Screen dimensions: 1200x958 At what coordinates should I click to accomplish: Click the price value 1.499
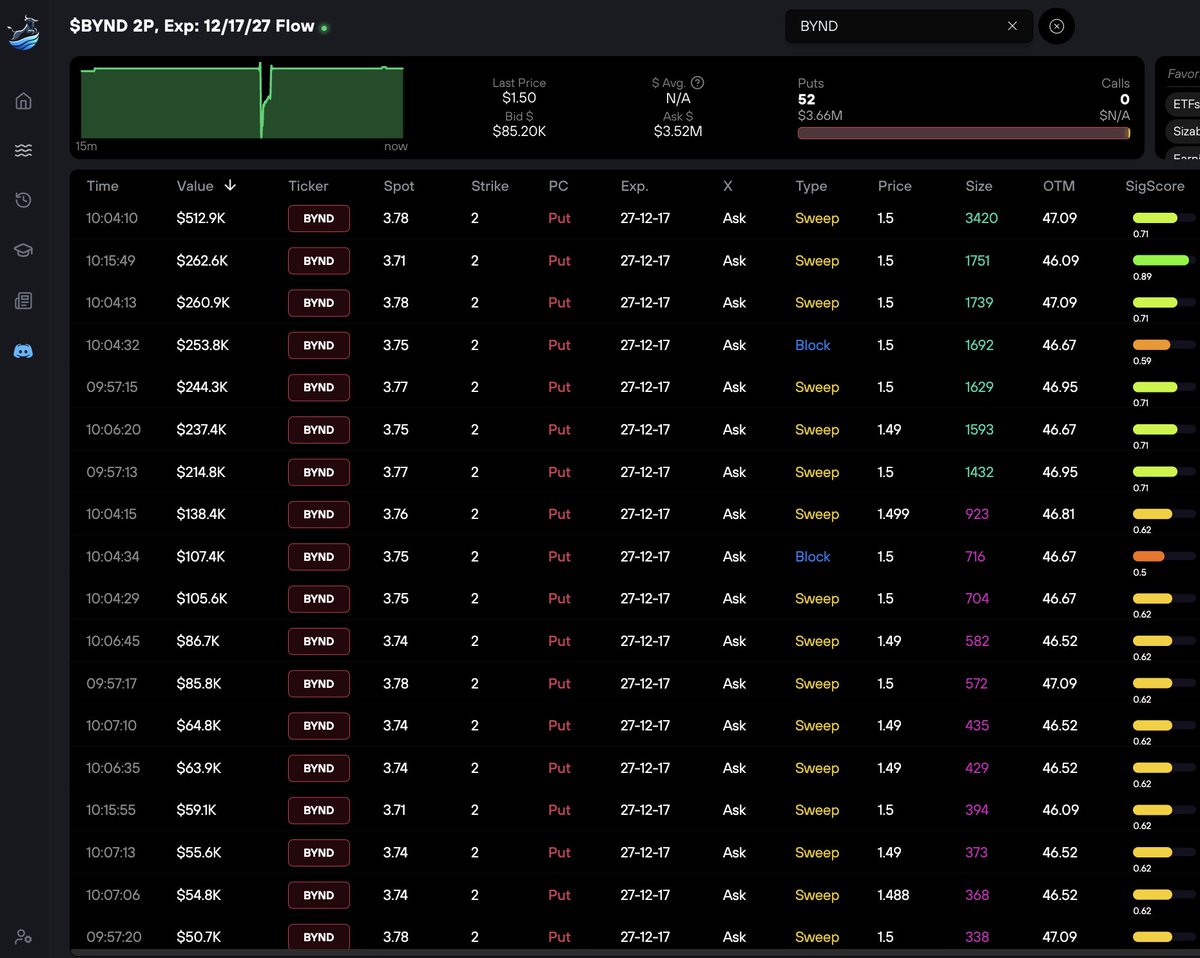tap(894, 514)
